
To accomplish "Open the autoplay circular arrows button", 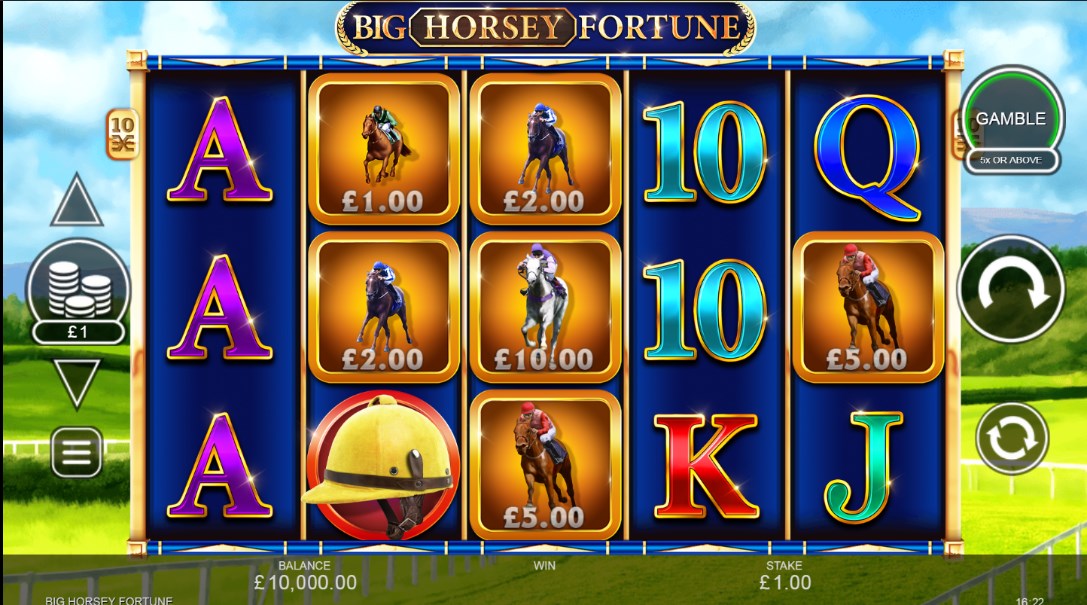I will [x=1011, y=438].
